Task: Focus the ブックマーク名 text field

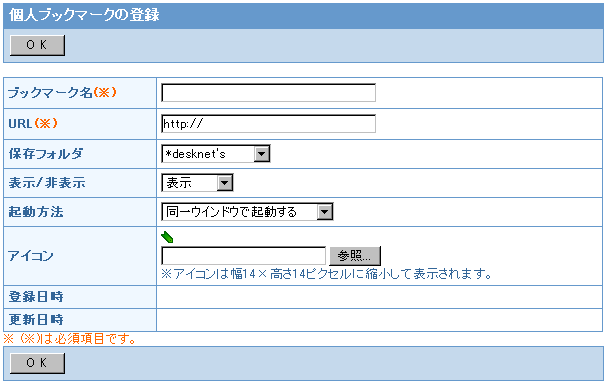Action: click(269, 93)
